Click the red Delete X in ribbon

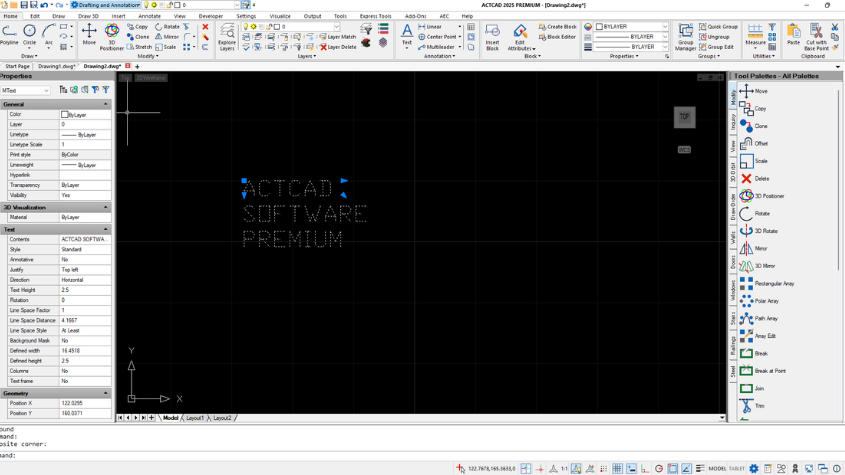205,26
